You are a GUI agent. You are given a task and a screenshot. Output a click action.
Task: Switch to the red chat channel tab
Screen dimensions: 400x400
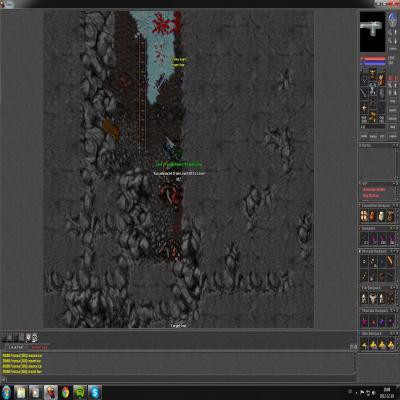[x=40, y=347]
